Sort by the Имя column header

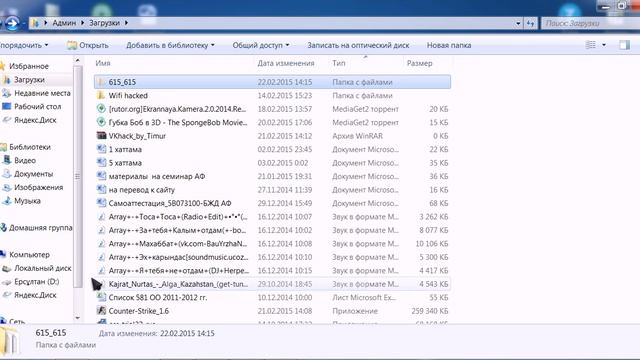click(x=103, y=63)
